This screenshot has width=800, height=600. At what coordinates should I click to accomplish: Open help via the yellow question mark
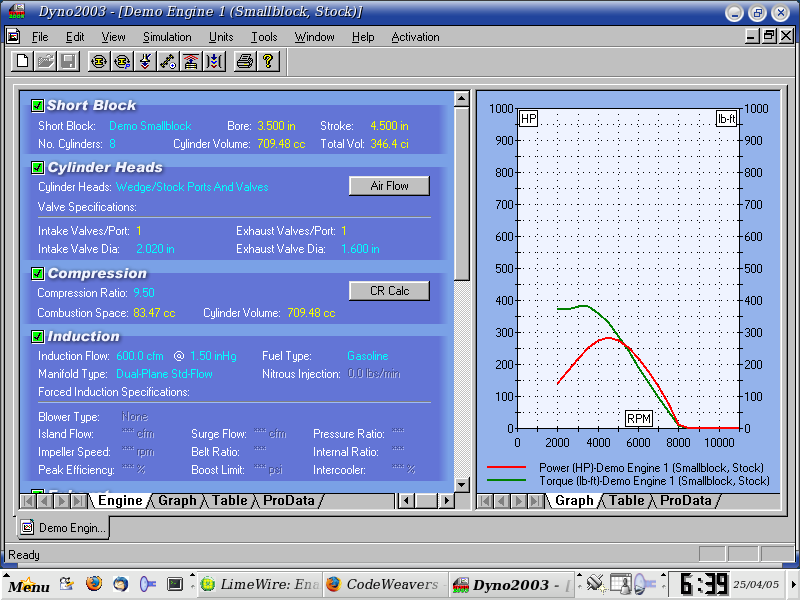pyautogui.click(x=268, y=62)
